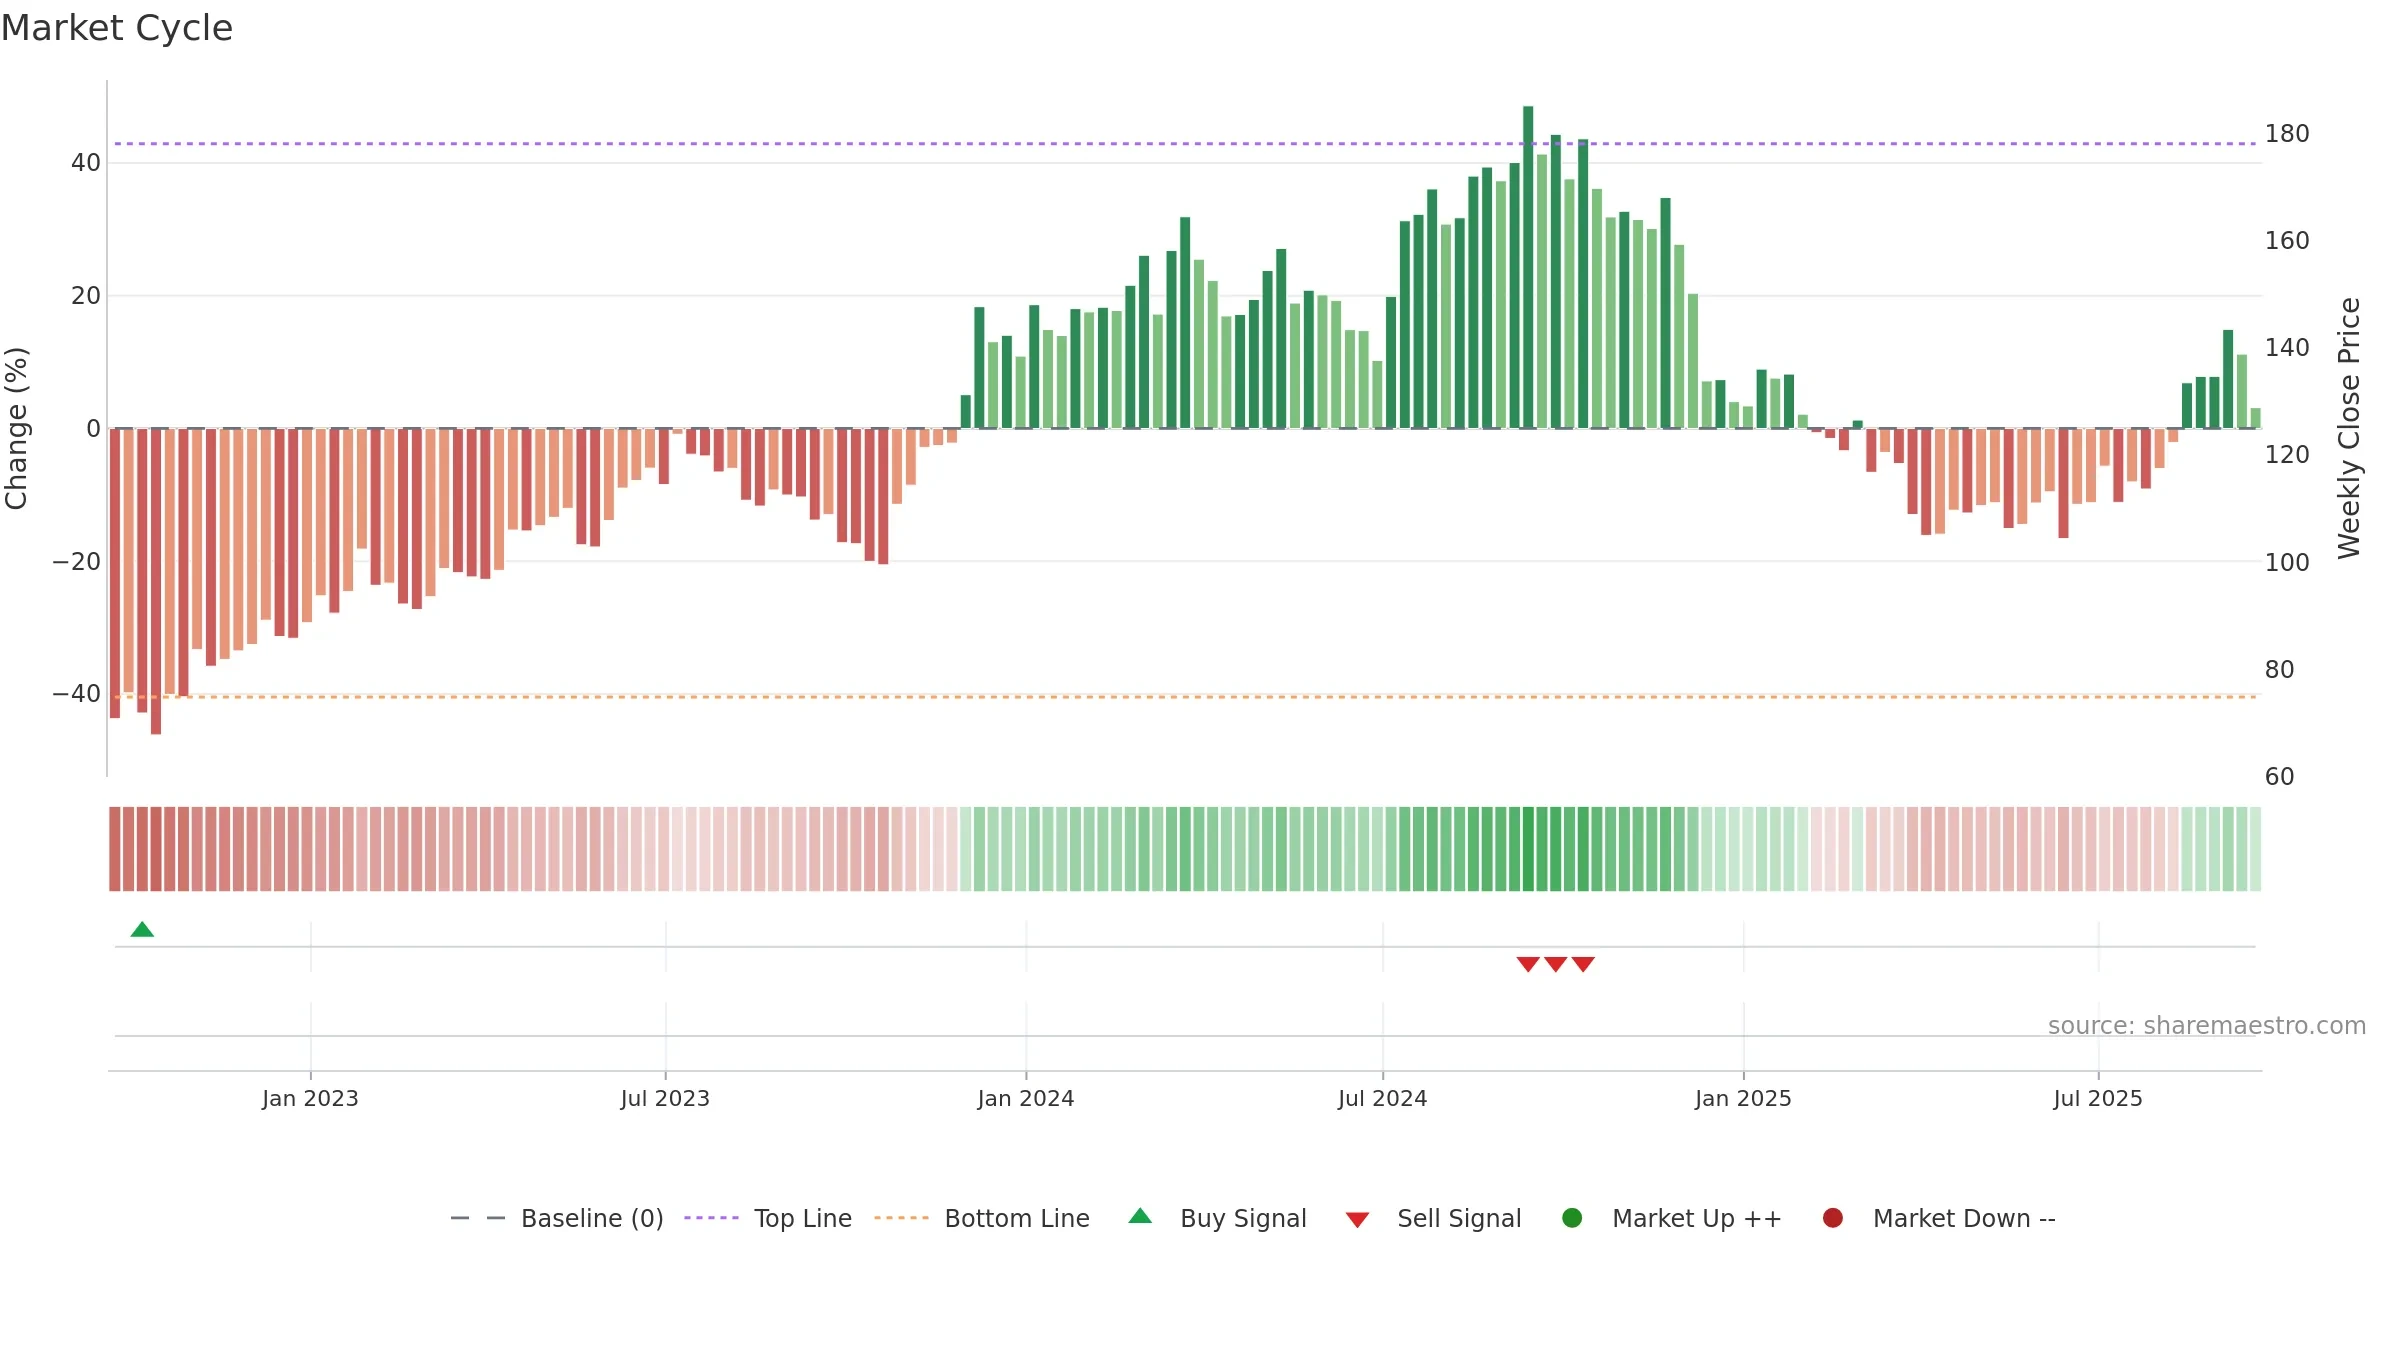Click the red Sell Signal legend triangle
Screen dimensions: 2400x1350
click(x=1357, y=1220)
